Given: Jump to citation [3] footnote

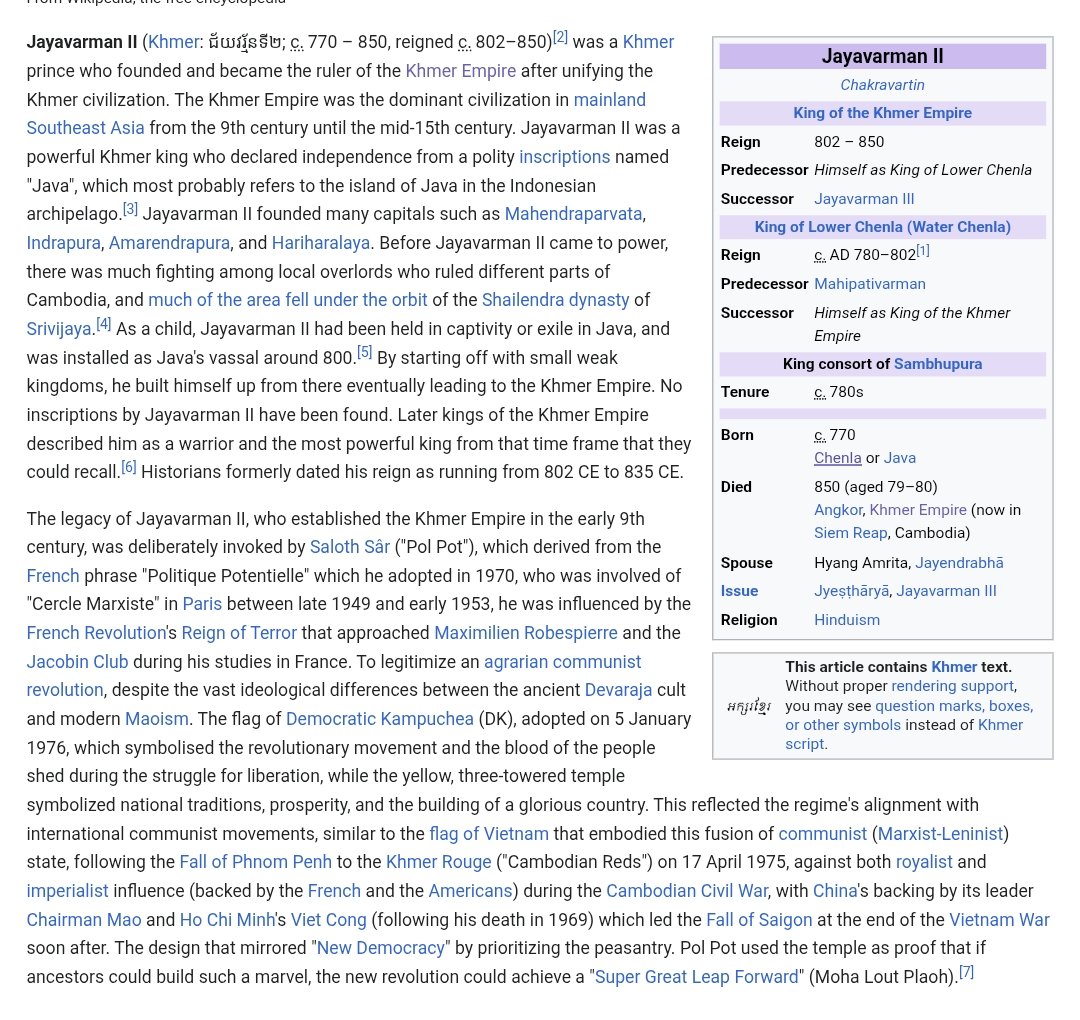Looking at the screenshot, I should tap(130, 209).
